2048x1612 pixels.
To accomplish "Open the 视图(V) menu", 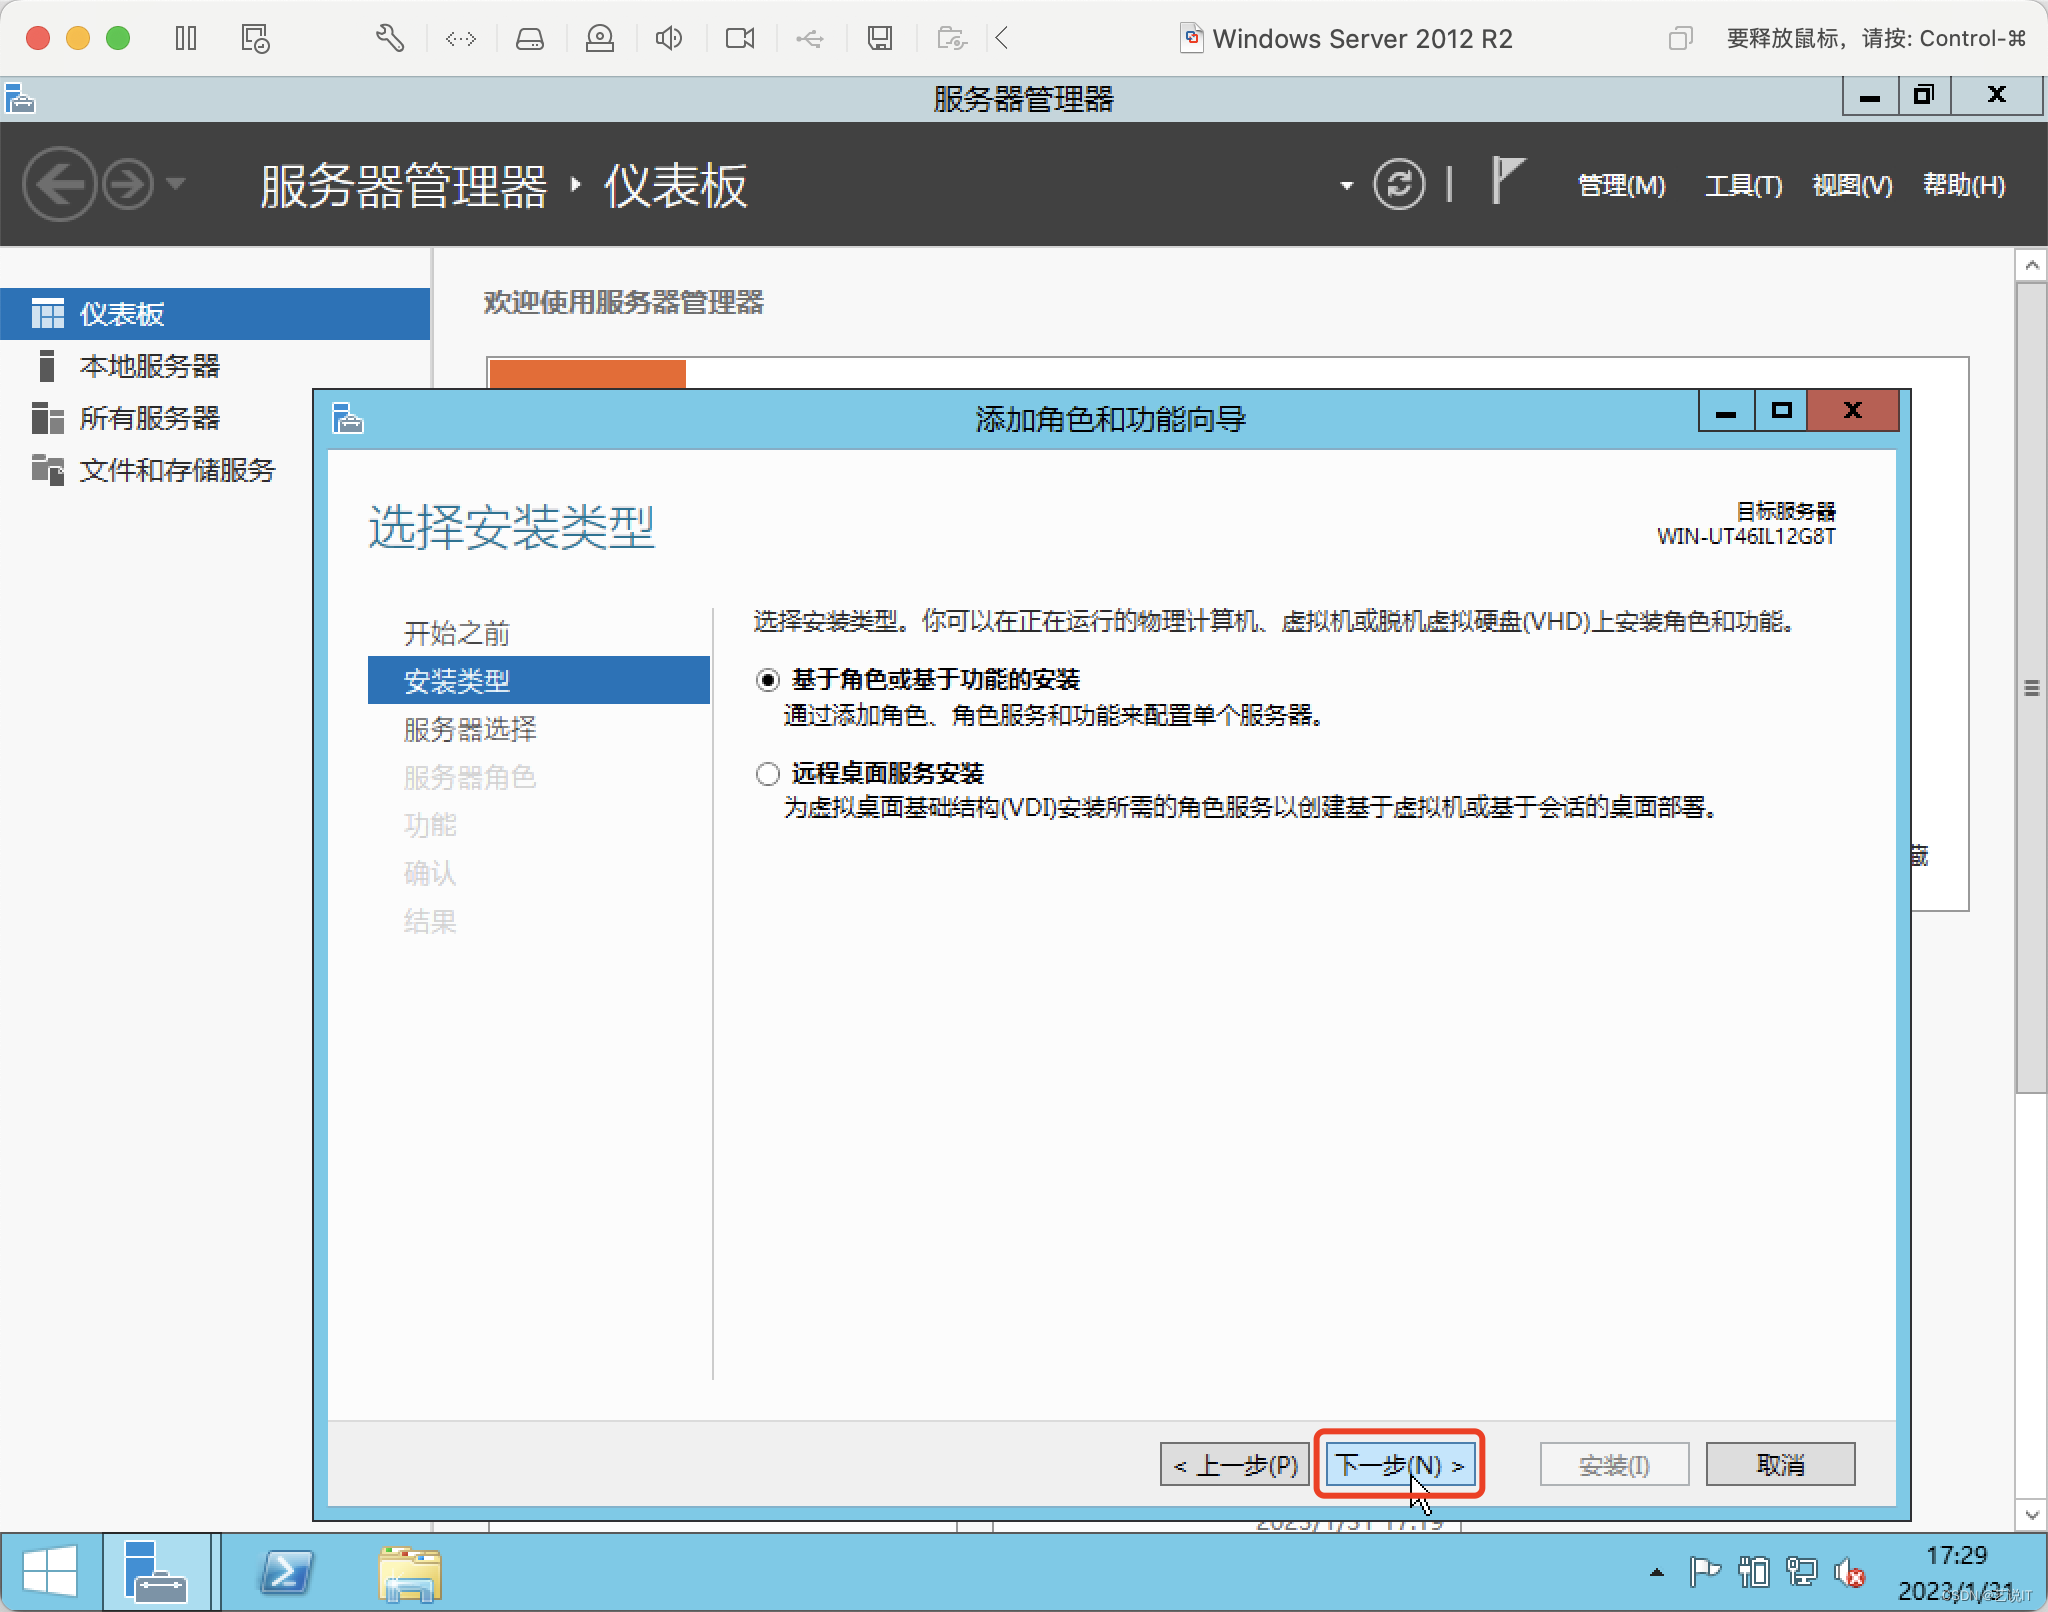I will coord(1852,186).
